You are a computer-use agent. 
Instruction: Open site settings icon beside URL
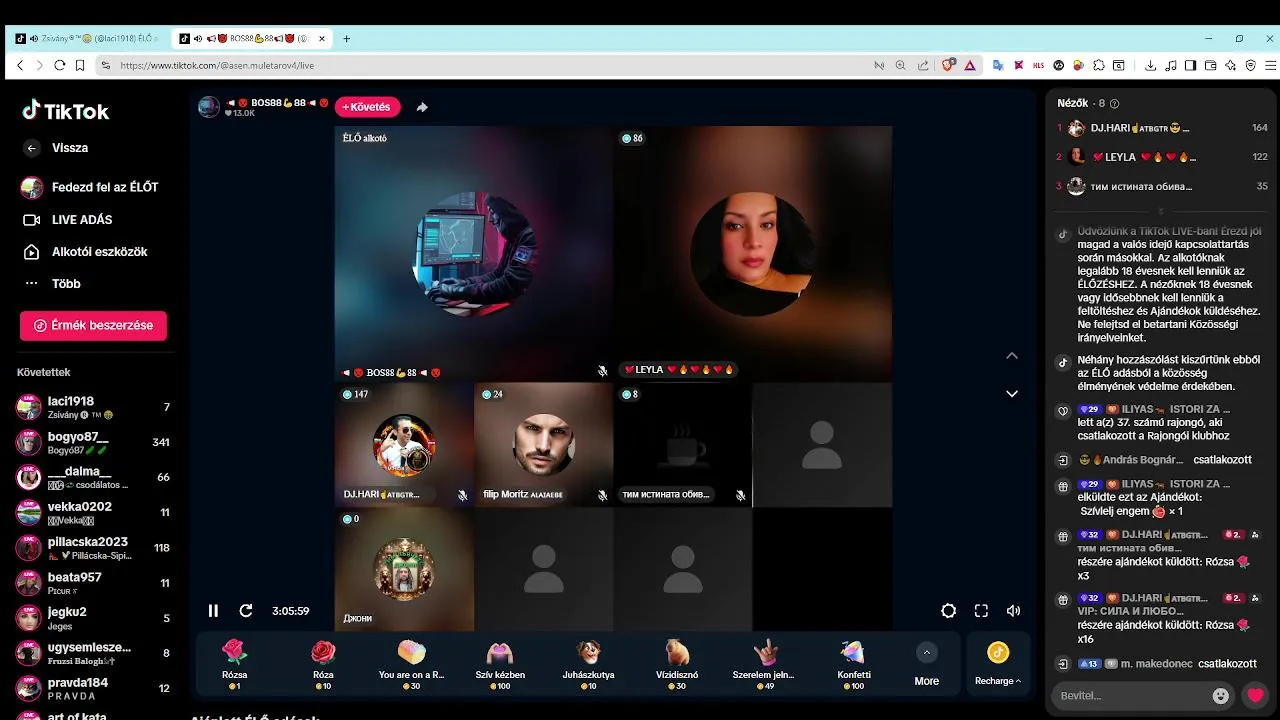105,65
